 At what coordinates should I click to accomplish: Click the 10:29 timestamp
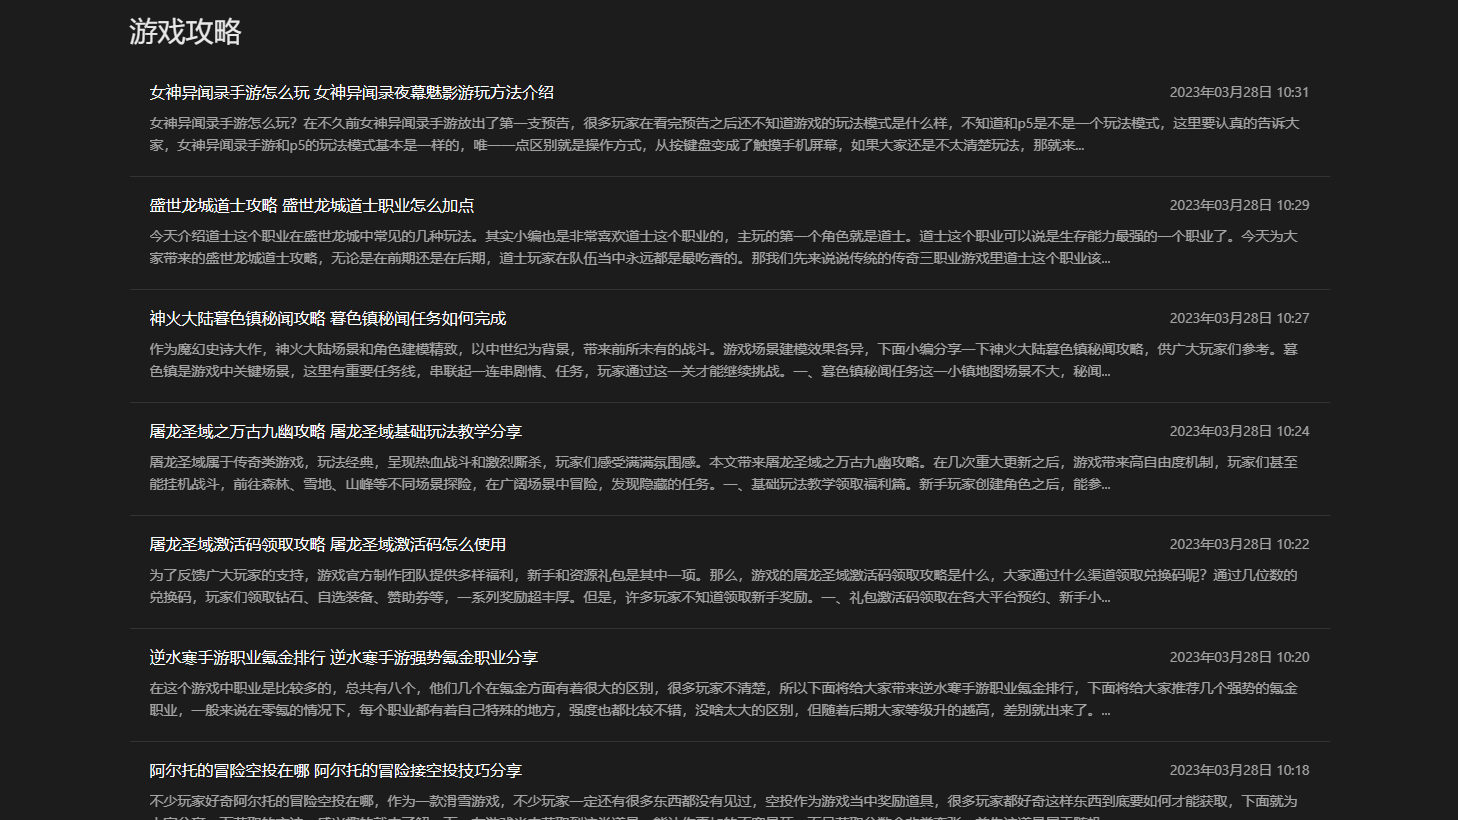[1239, 205]
